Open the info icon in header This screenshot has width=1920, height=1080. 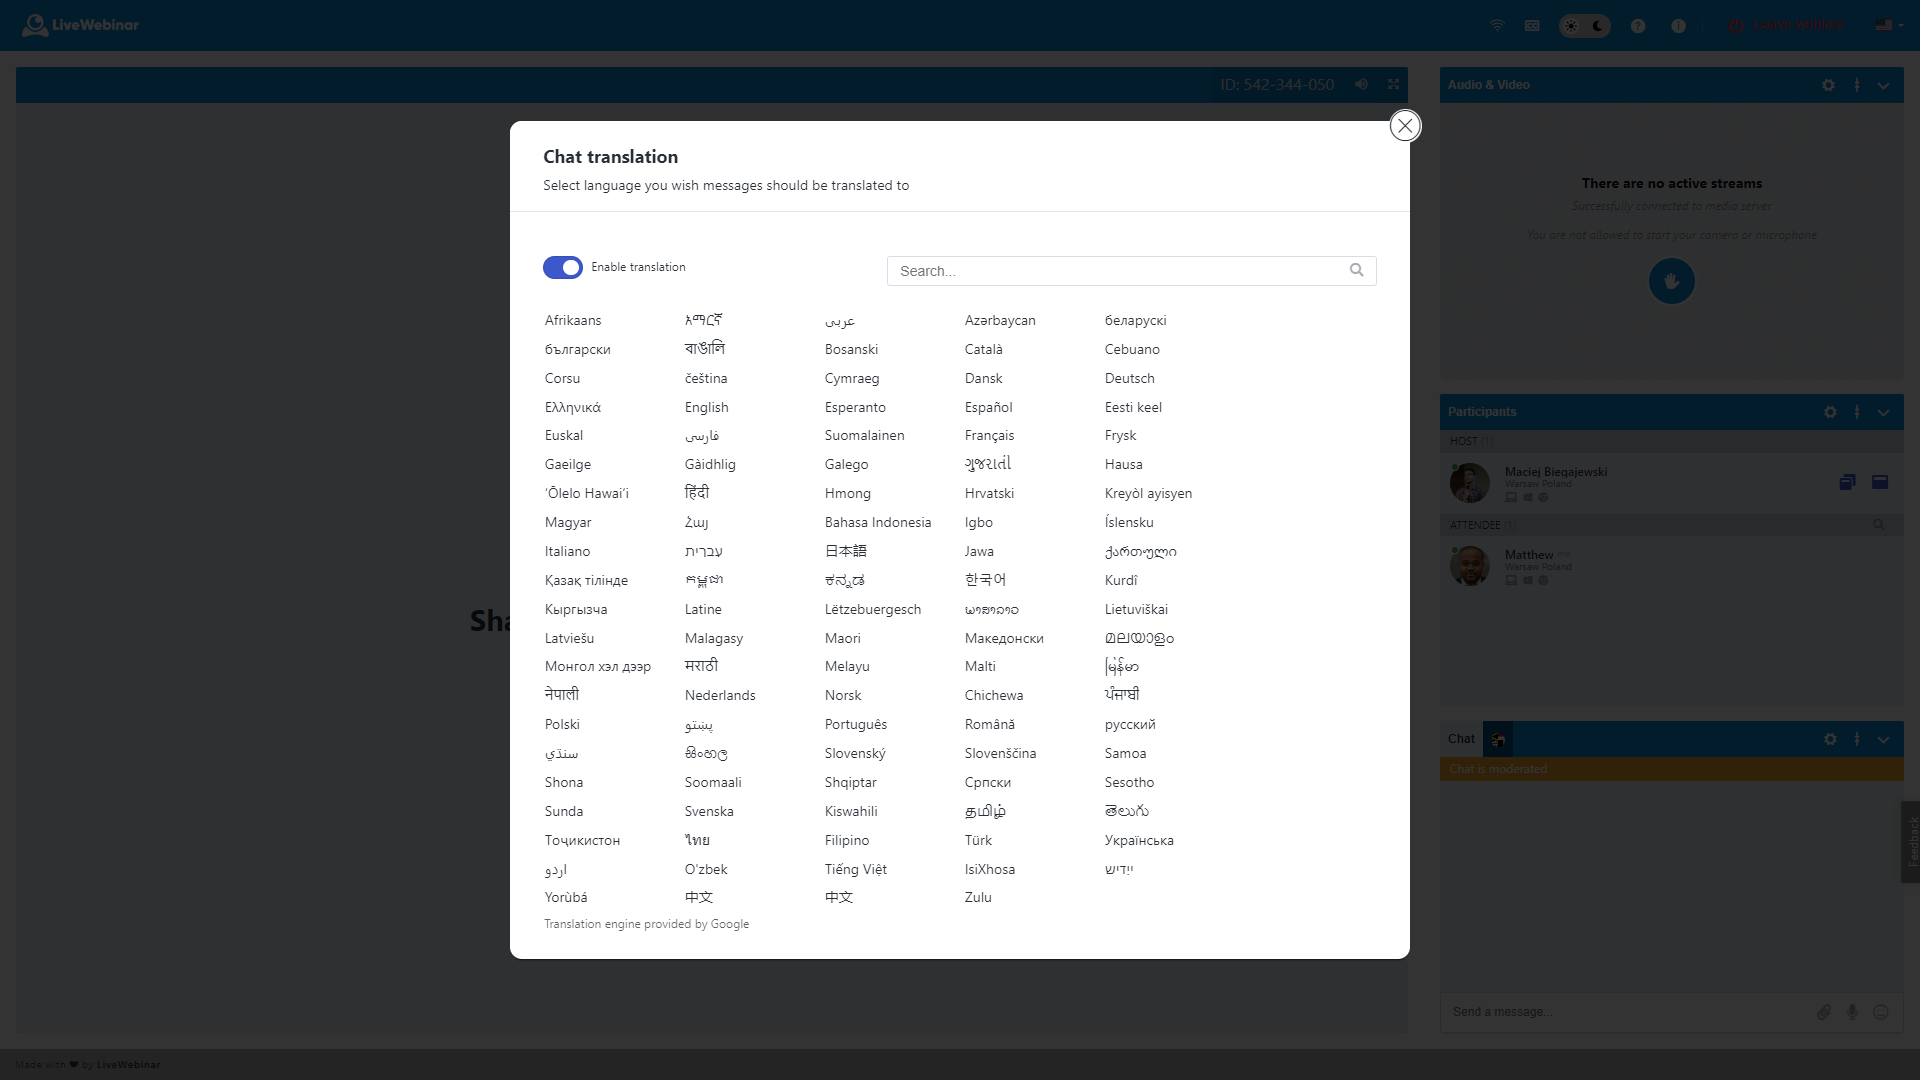pos(1679,26)
